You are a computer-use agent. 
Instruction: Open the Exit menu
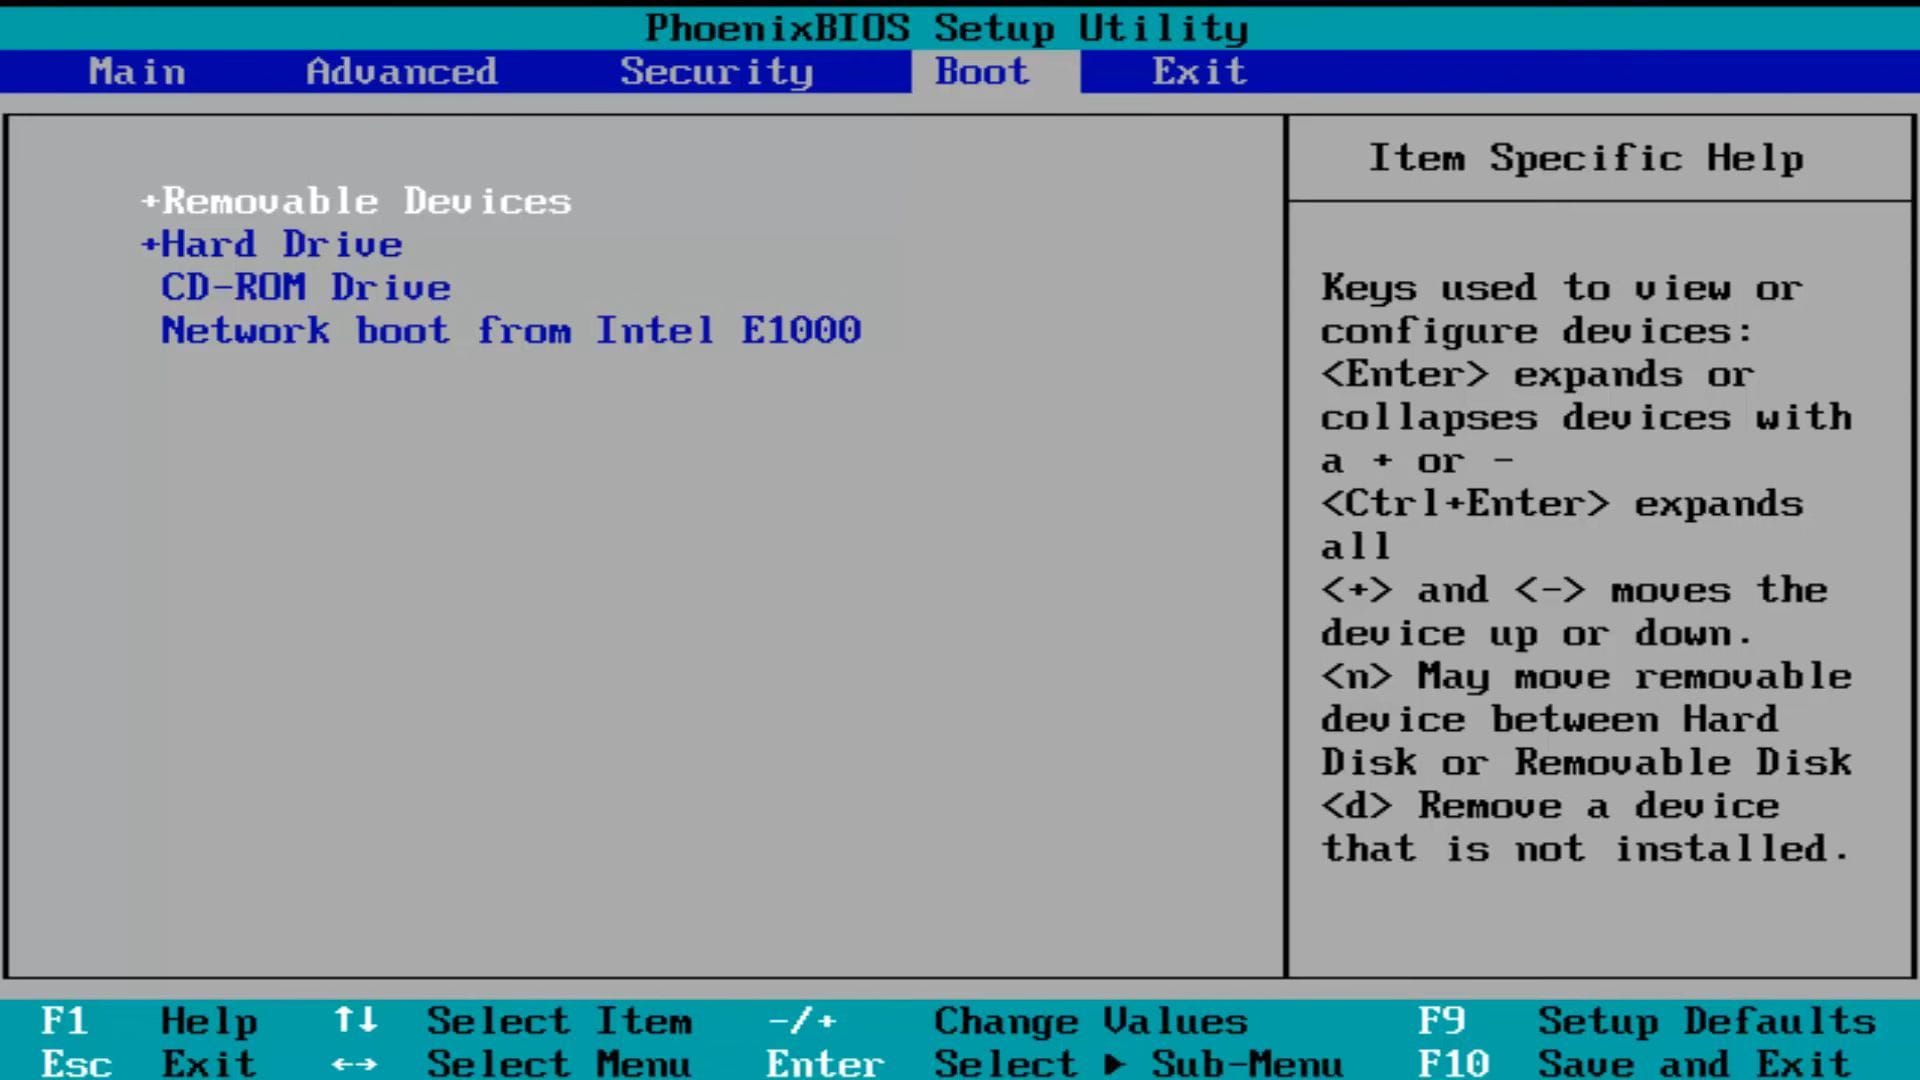[1199, 71]
